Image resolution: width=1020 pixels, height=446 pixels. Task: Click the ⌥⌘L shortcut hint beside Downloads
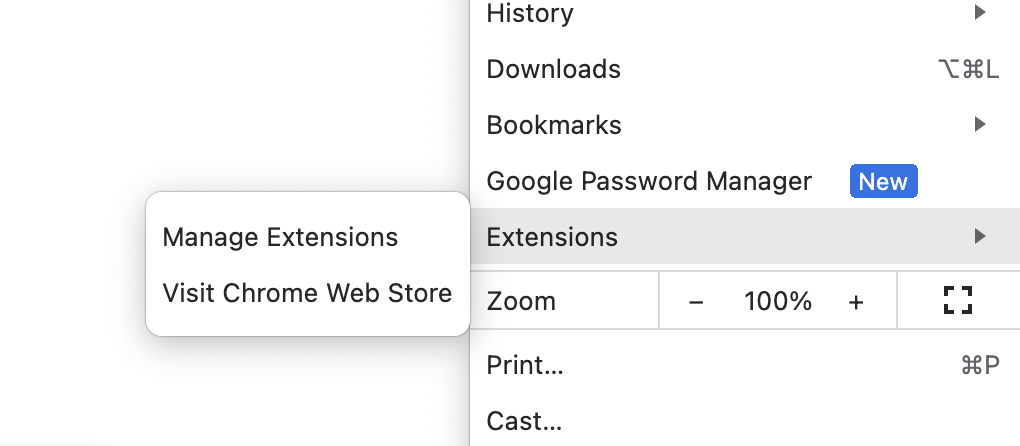(967, 69)
